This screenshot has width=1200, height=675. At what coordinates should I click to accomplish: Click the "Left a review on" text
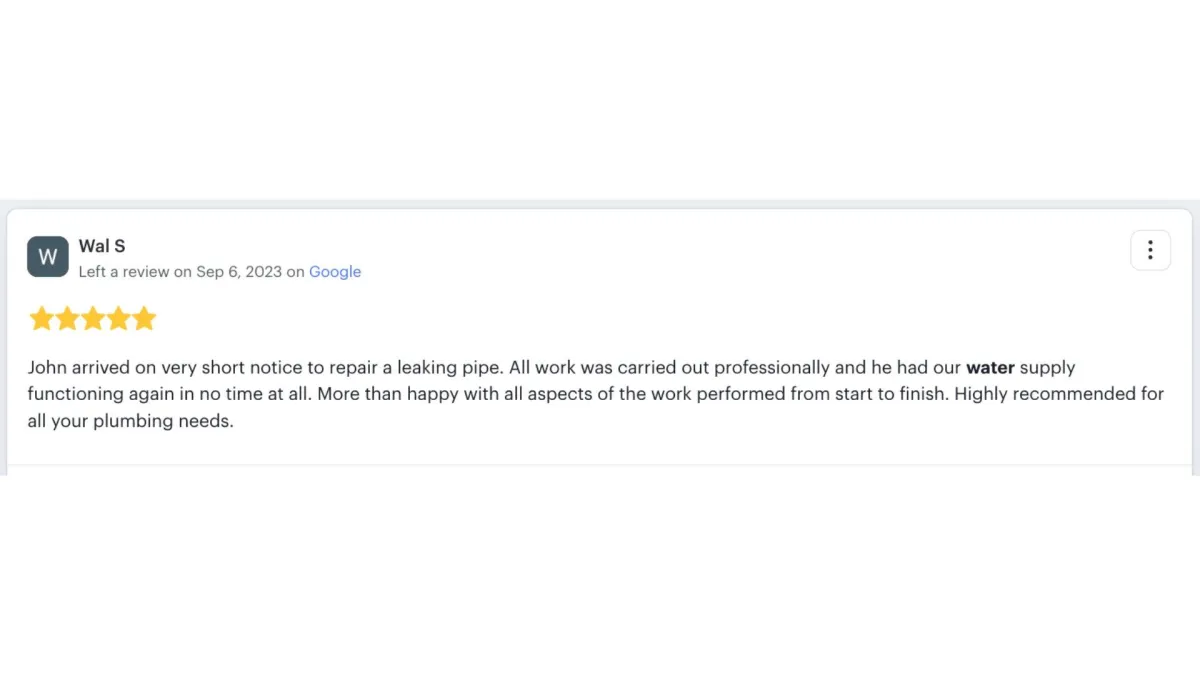(x=135, y=272)
